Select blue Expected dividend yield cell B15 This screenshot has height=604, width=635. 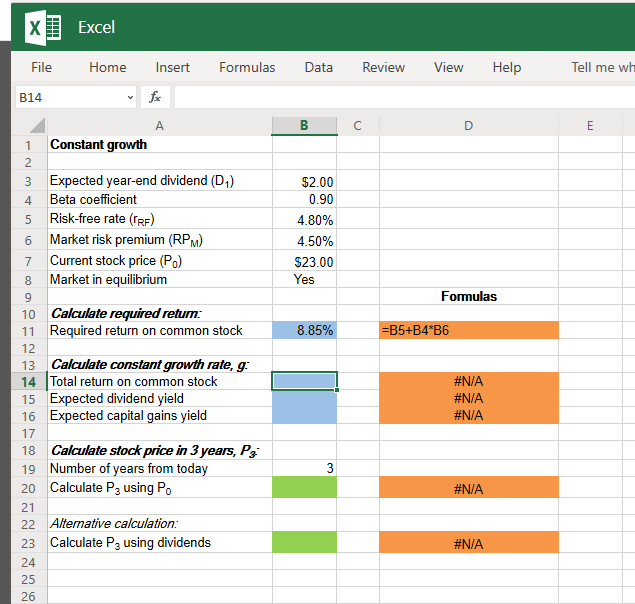point(304,398)
